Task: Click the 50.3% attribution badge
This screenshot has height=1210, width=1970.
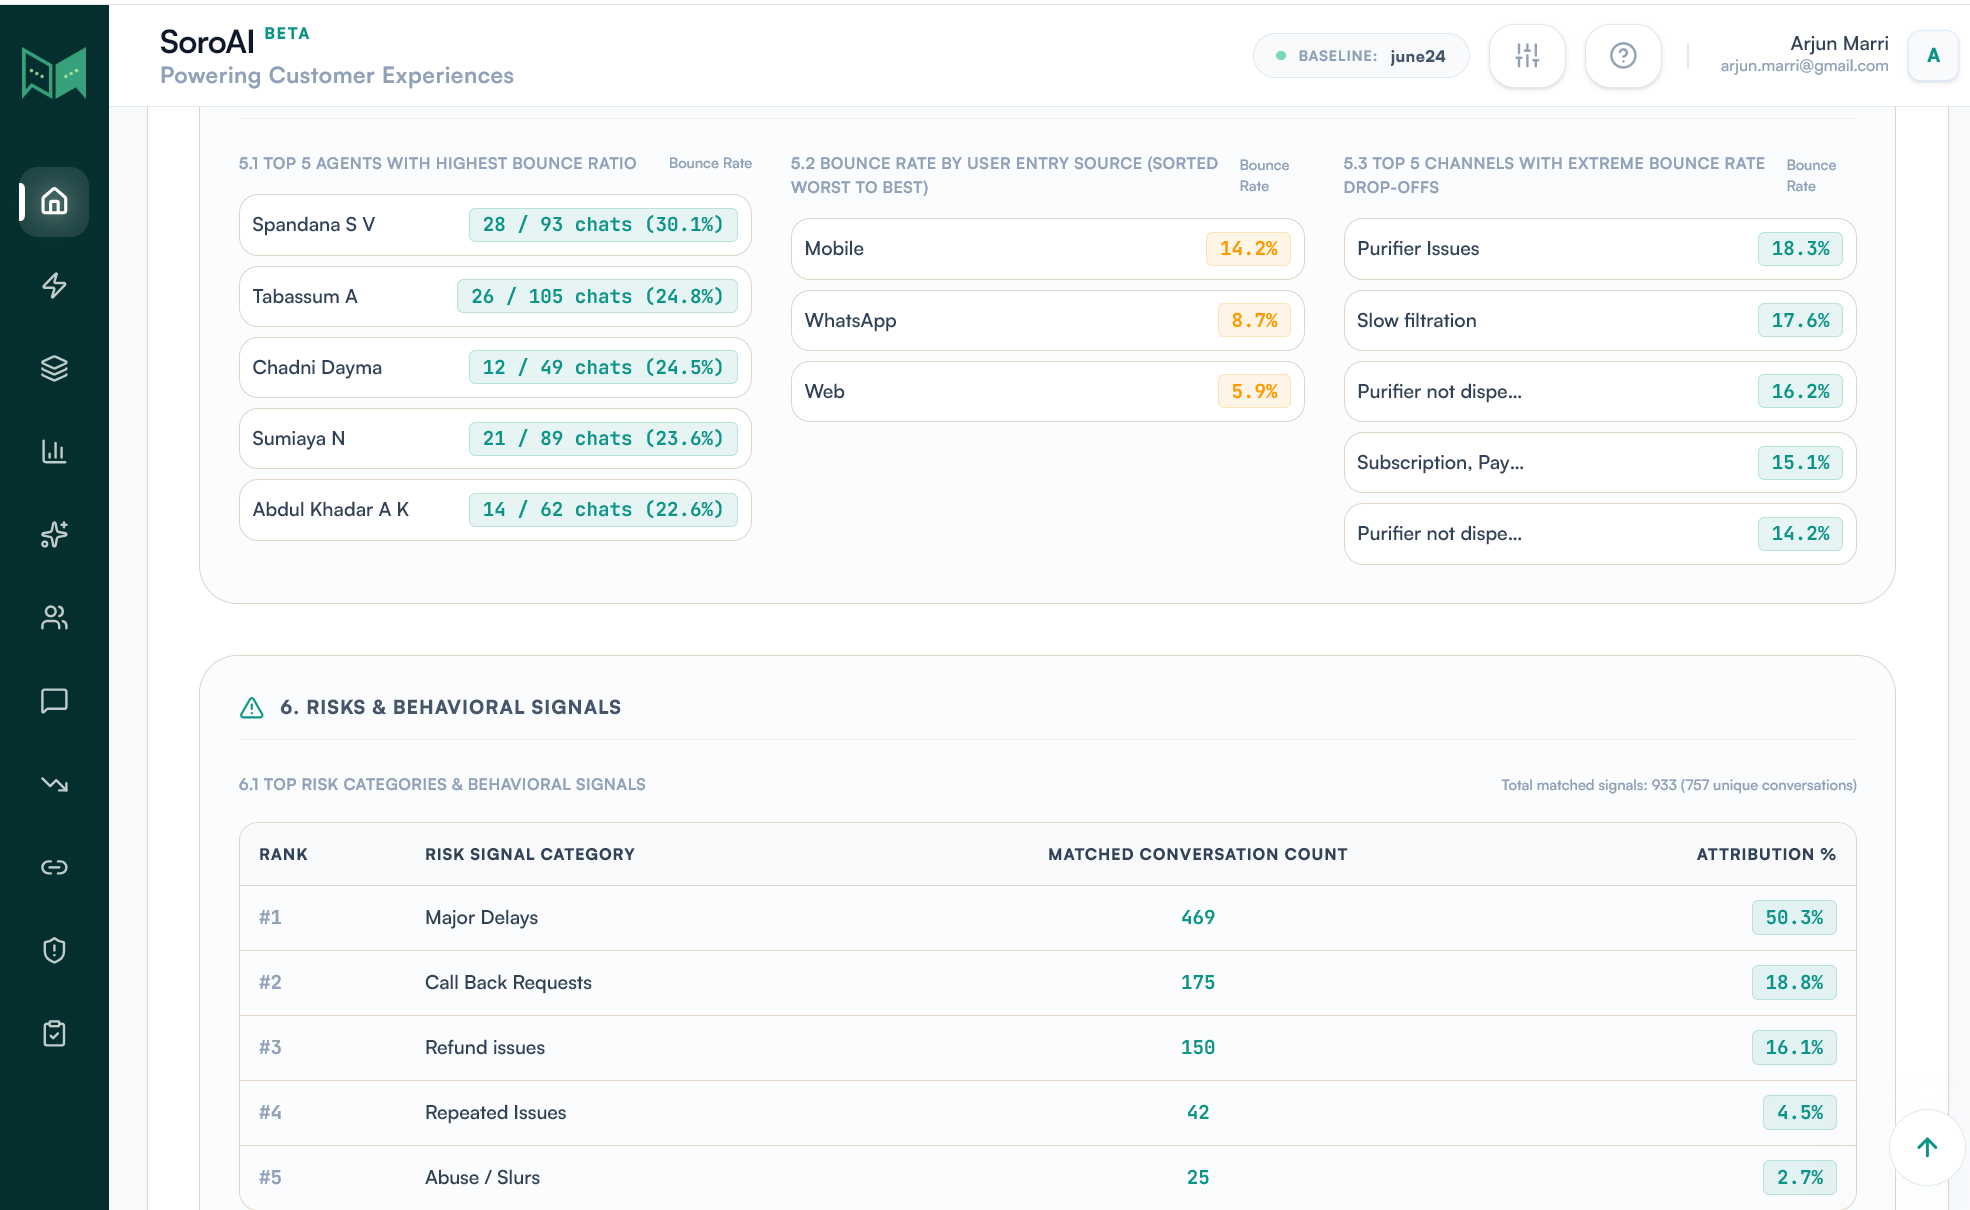Action: pyautogui.click(x=1794, y=918)
